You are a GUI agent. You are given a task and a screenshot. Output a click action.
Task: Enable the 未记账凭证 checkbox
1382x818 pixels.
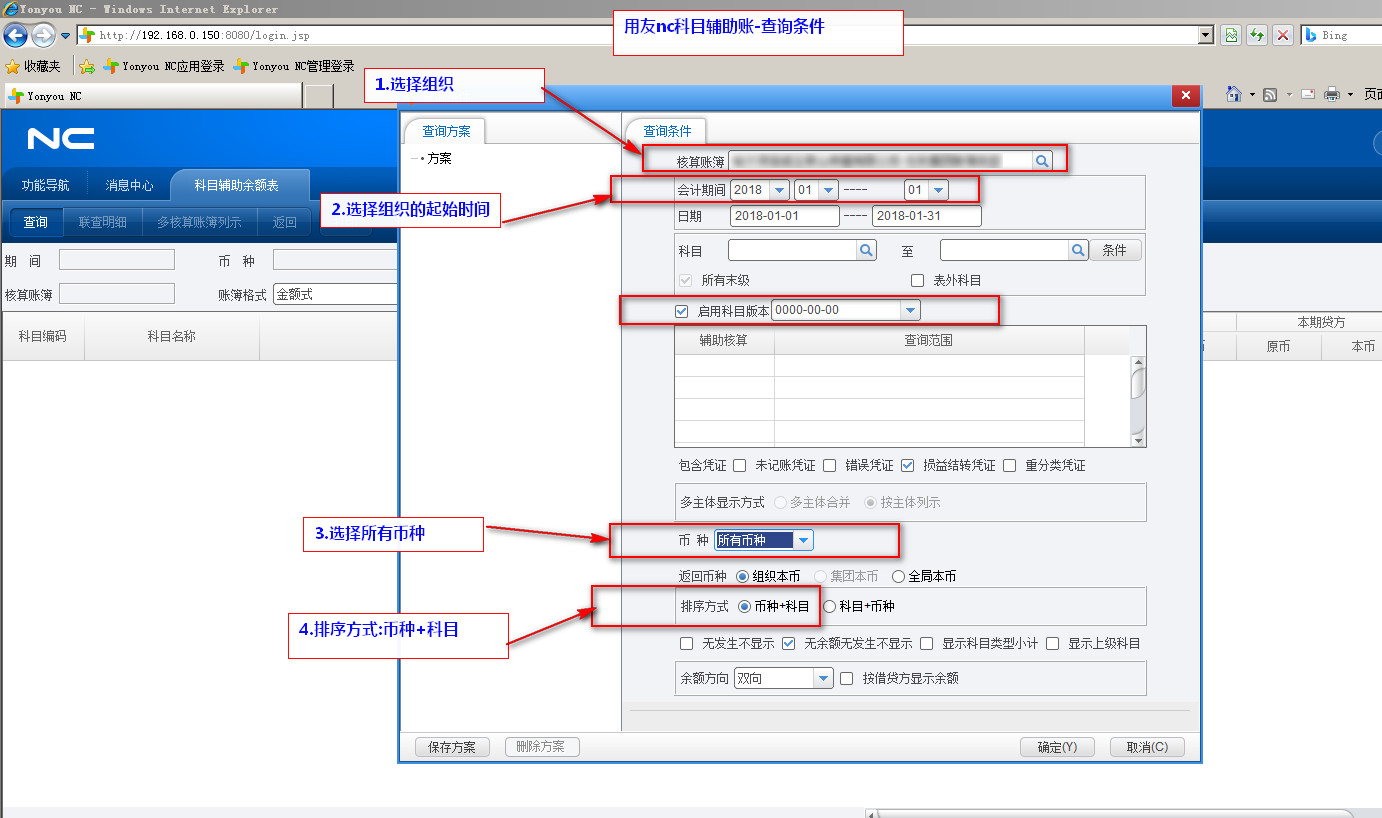[x=740, y=465]
